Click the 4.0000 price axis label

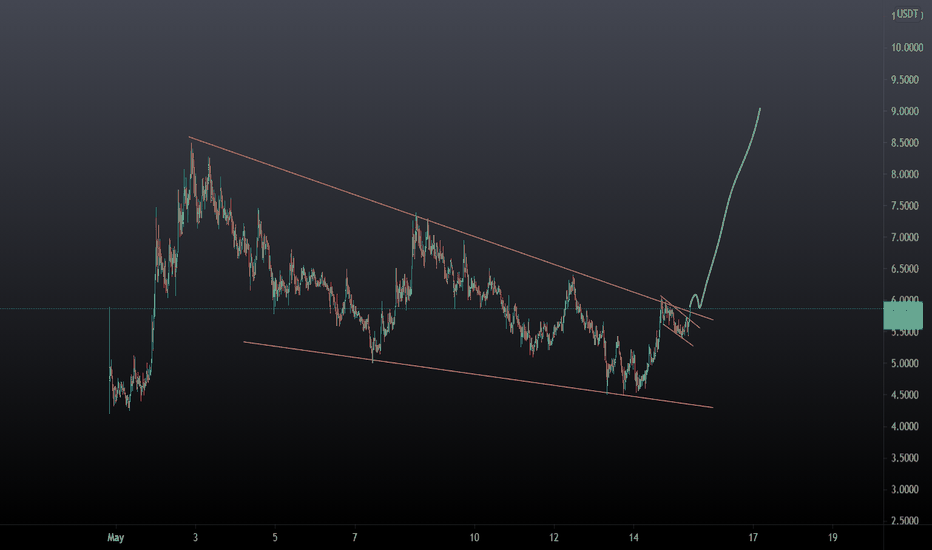pos(904,426)
